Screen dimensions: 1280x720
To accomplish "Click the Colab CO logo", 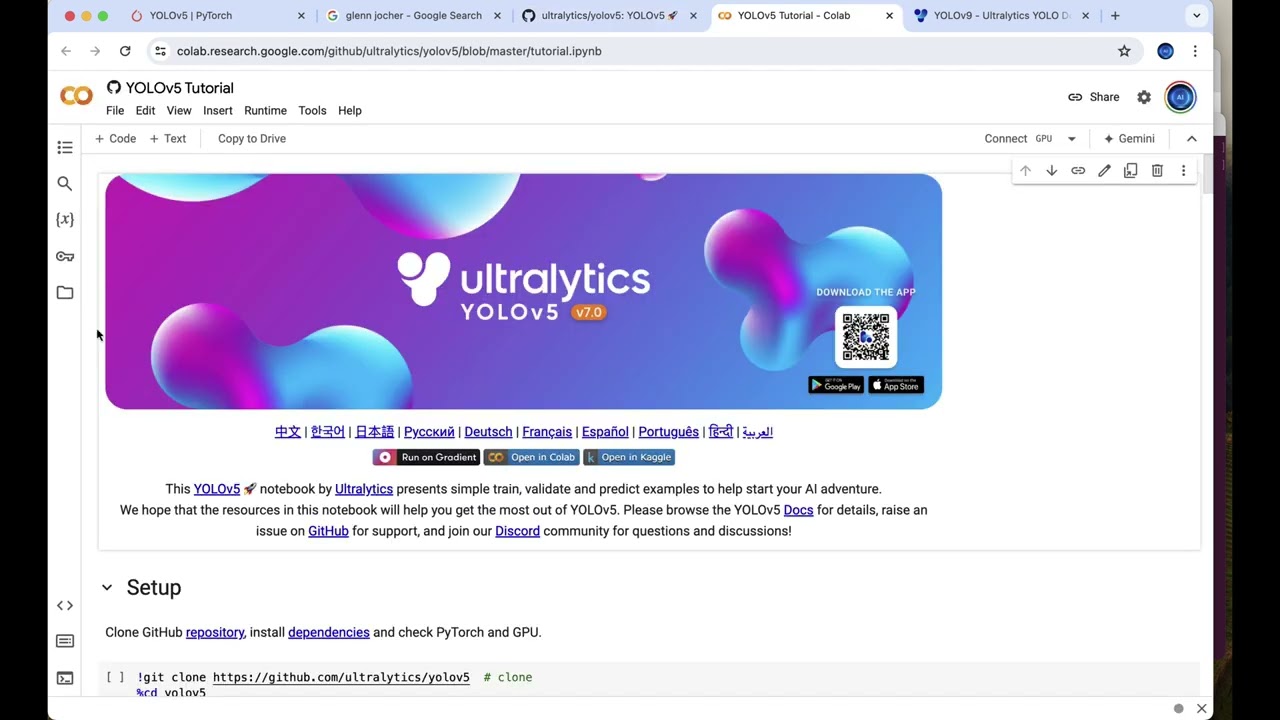I will coord(76,96).
